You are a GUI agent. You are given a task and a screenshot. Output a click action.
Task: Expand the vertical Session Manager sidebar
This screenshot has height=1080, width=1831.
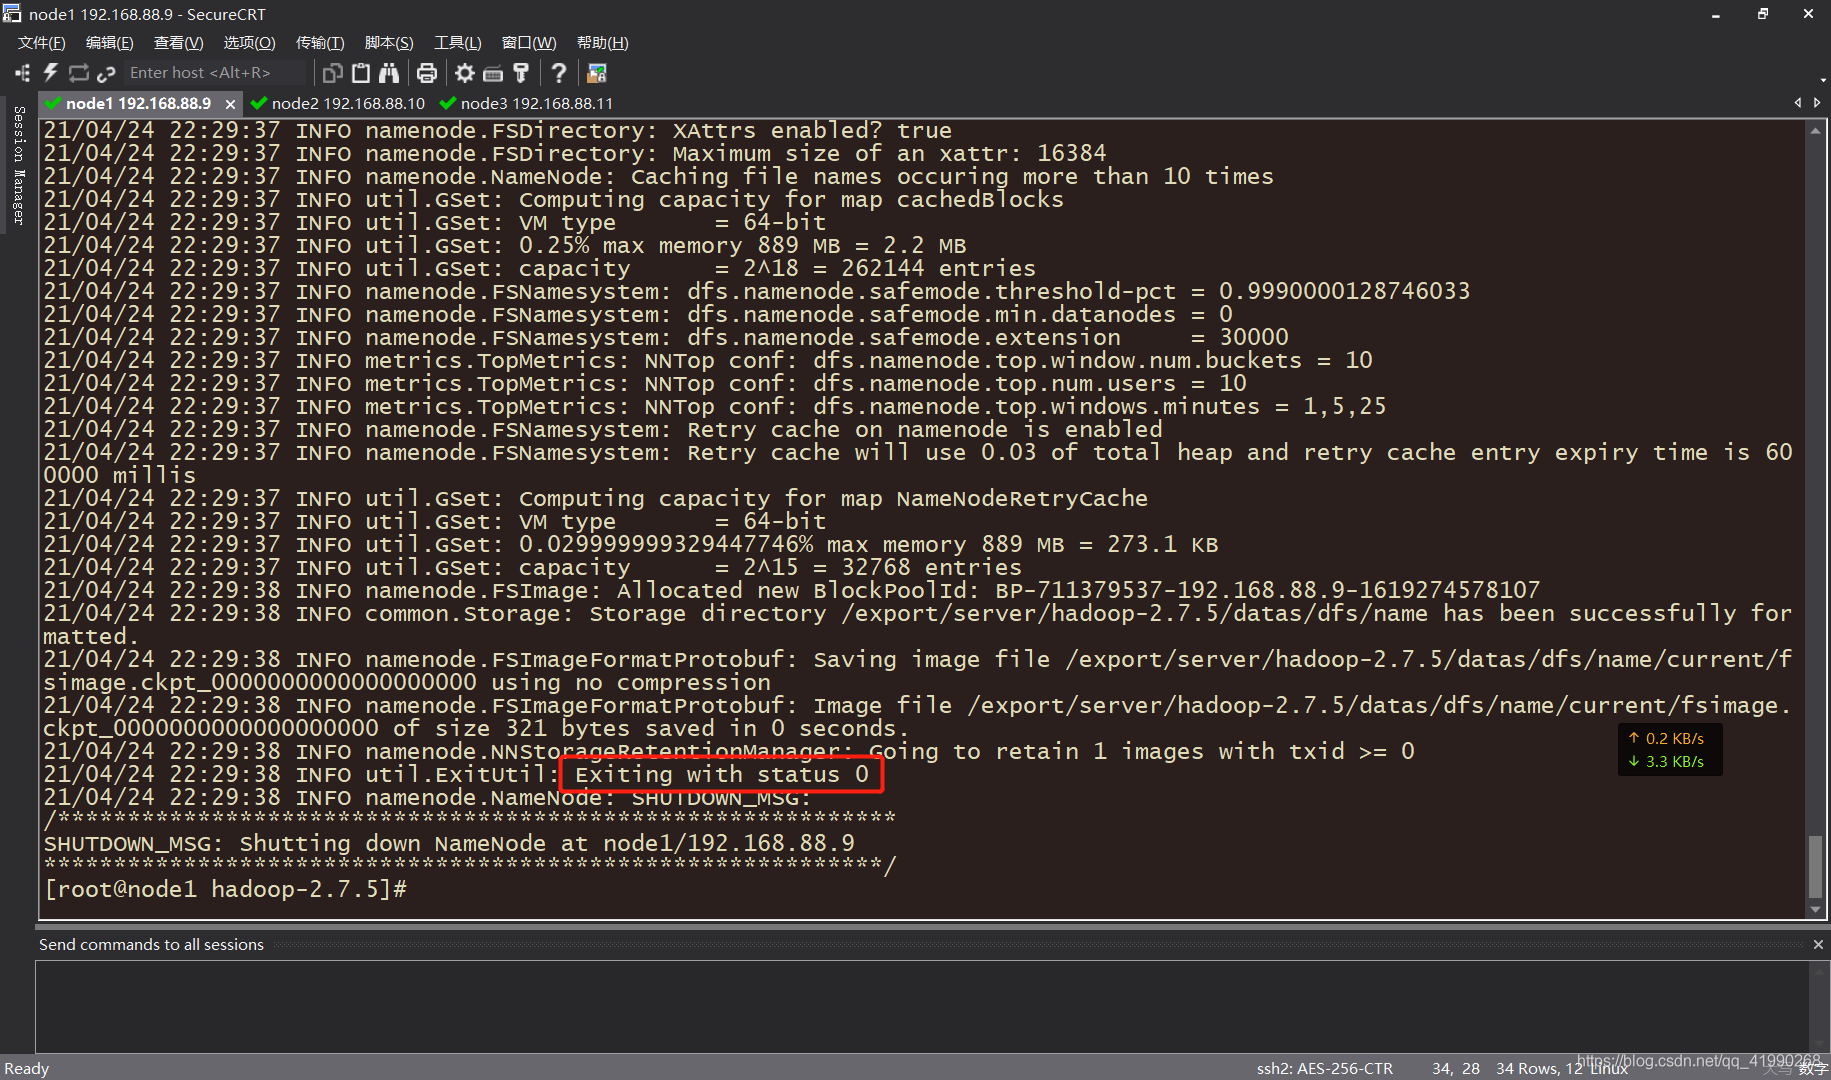(18, 165)
